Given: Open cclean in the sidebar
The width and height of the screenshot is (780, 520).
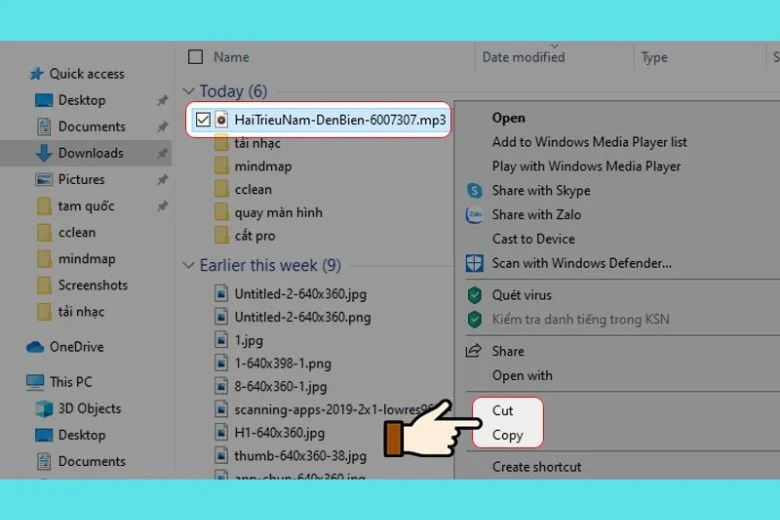Looking at the screenshot, I should coord(77,232).
